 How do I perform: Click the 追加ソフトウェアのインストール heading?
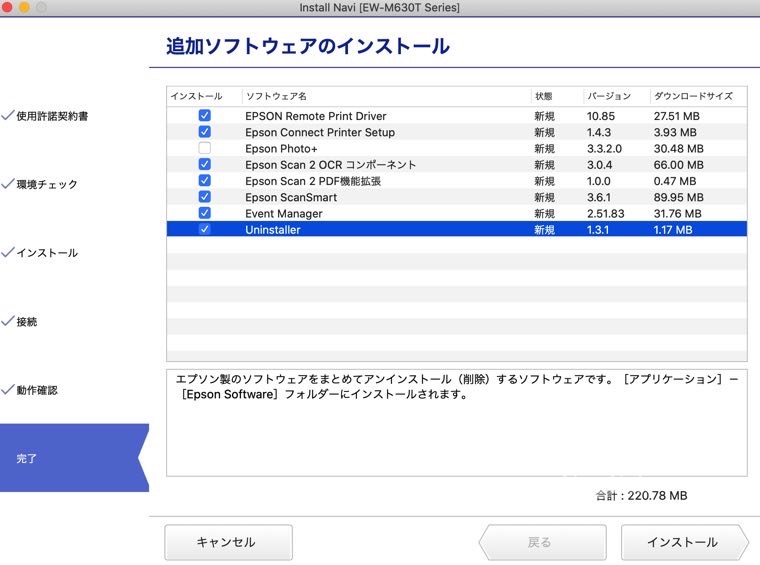[308, 47]
